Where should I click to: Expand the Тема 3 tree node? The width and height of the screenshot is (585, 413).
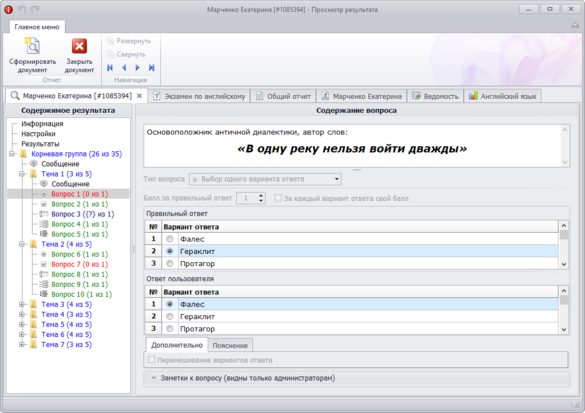coord(22,304)
